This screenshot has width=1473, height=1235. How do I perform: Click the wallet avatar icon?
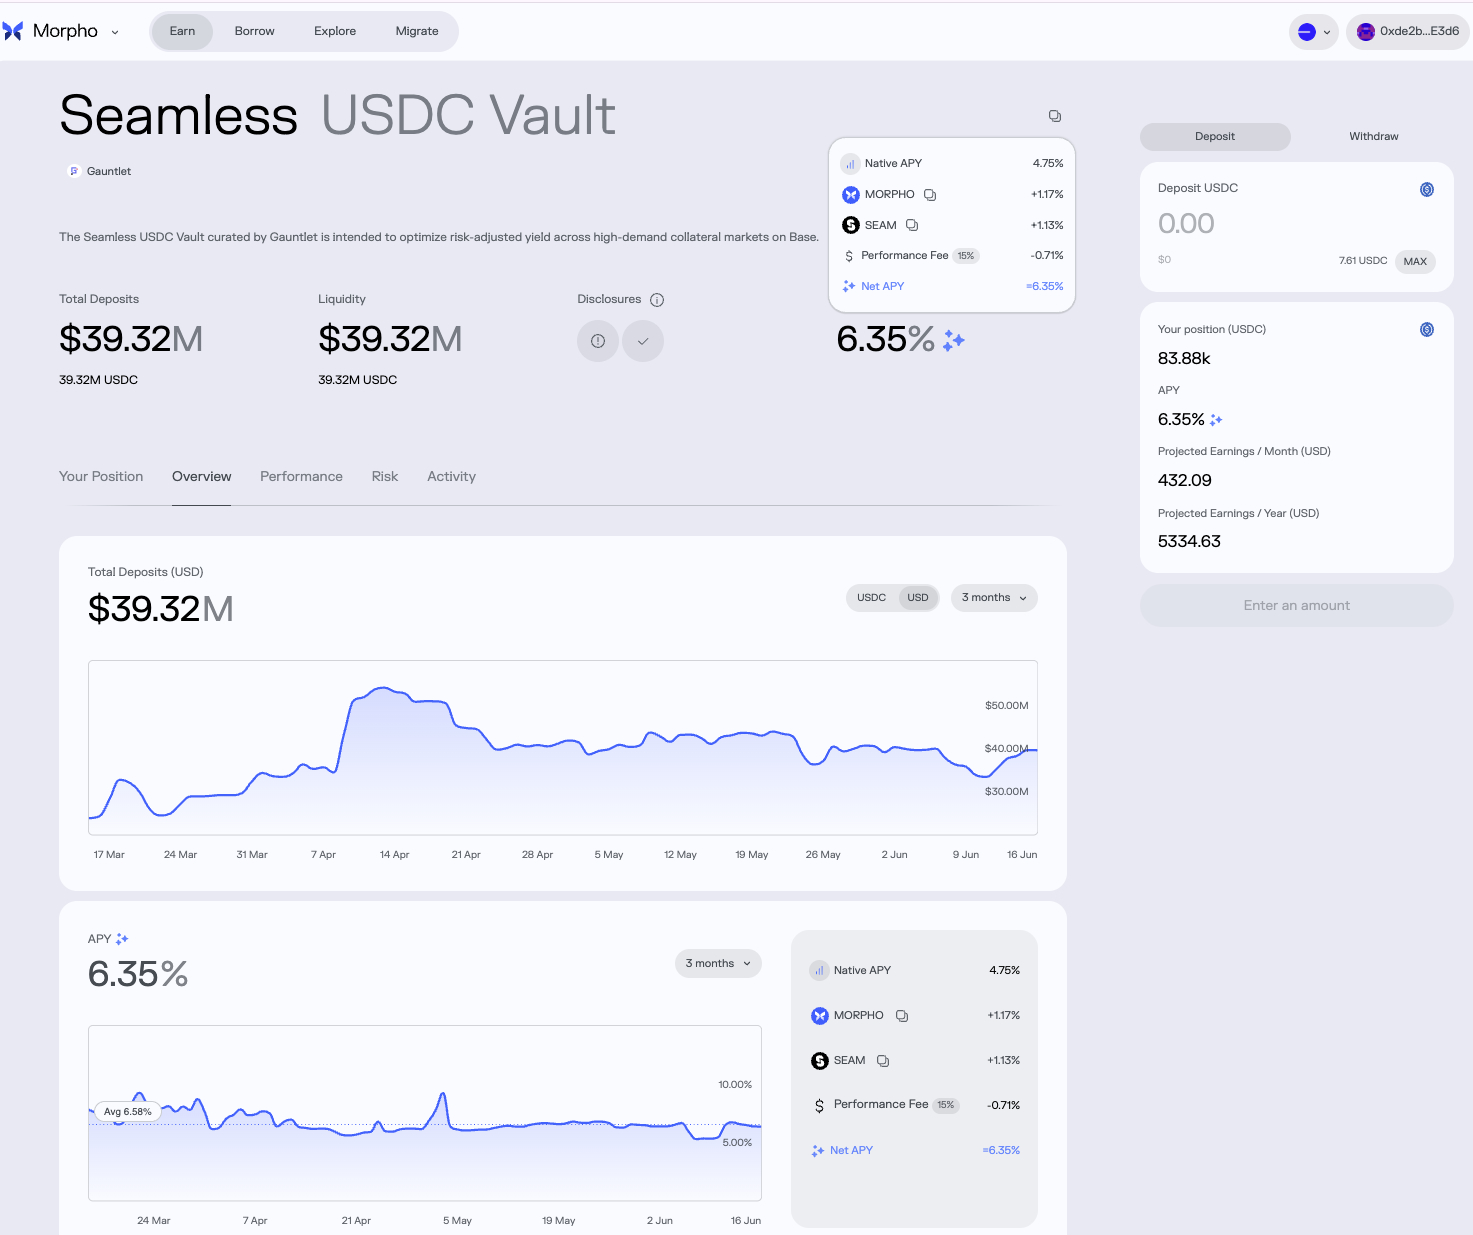tap(1366, 32)
